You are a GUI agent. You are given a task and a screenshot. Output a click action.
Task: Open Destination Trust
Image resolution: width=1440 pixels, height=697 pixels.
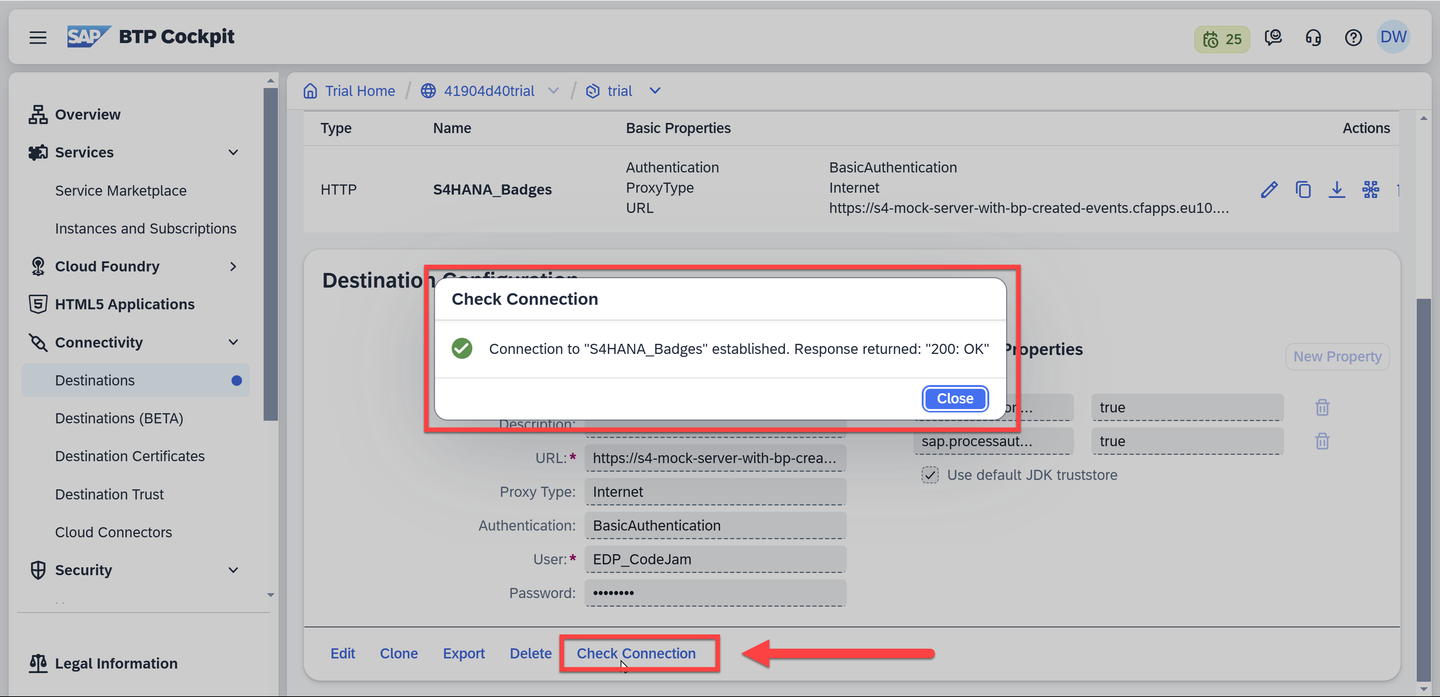coord(110,494)
